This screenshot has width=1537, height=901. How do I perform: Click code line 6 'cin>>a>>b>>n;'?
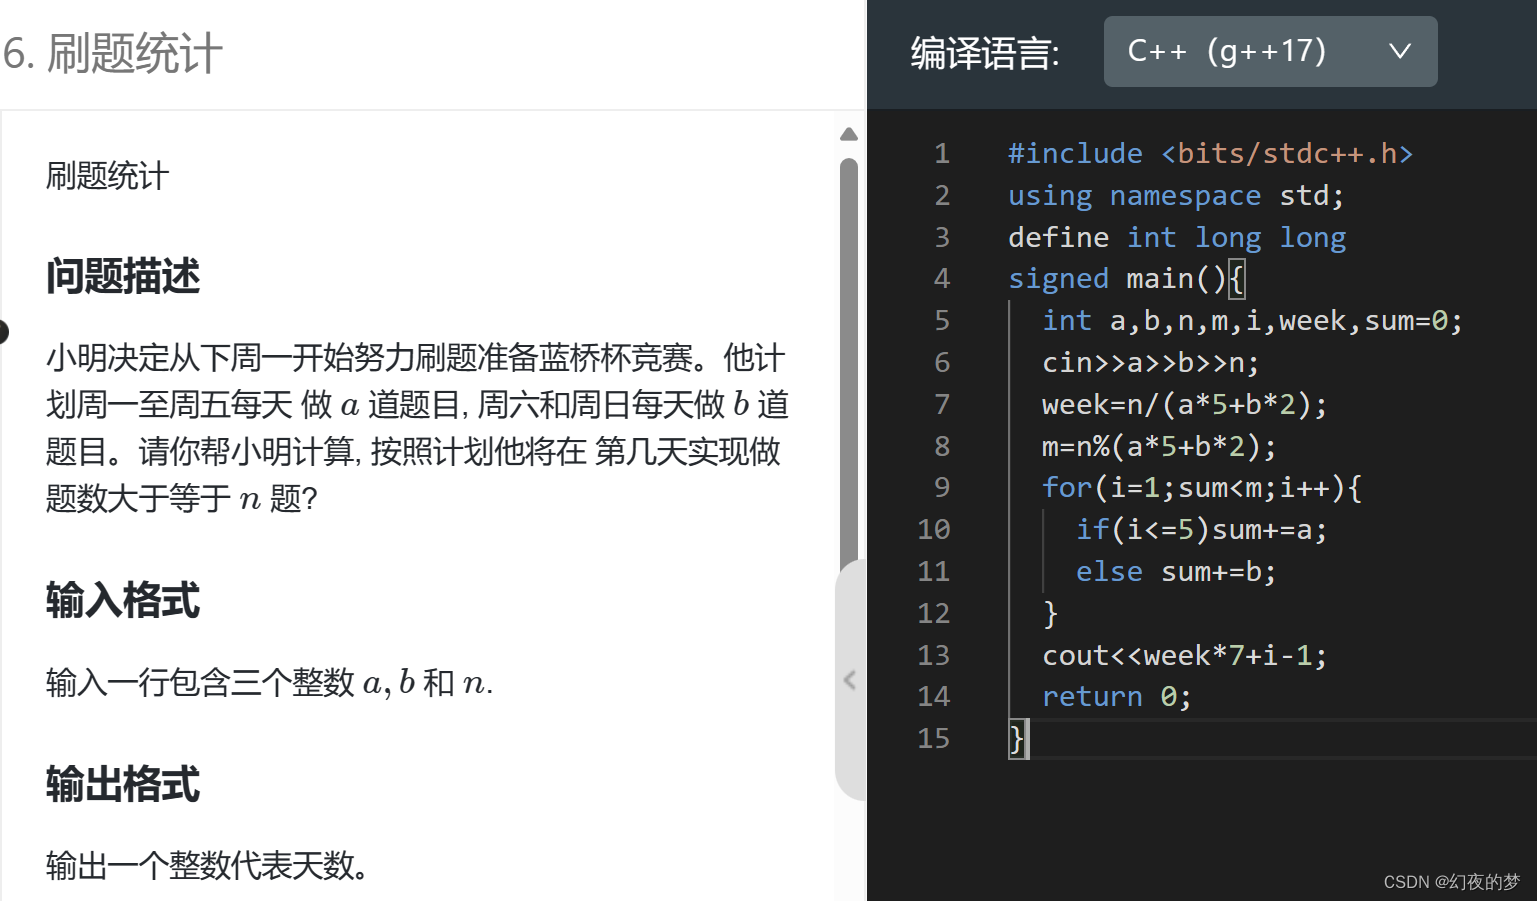[1150, 362]
